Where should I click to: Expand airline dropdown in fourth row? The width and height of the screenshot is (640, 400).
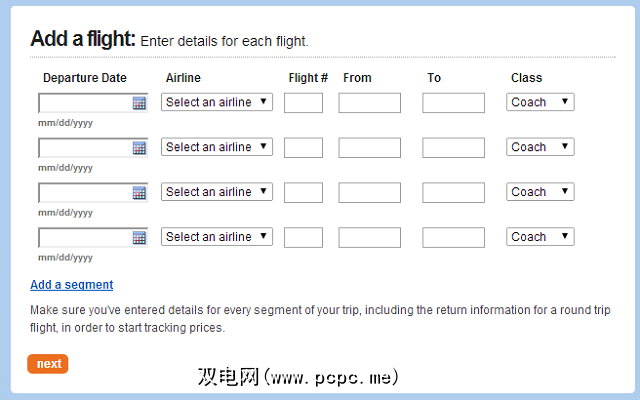[217, 237]
